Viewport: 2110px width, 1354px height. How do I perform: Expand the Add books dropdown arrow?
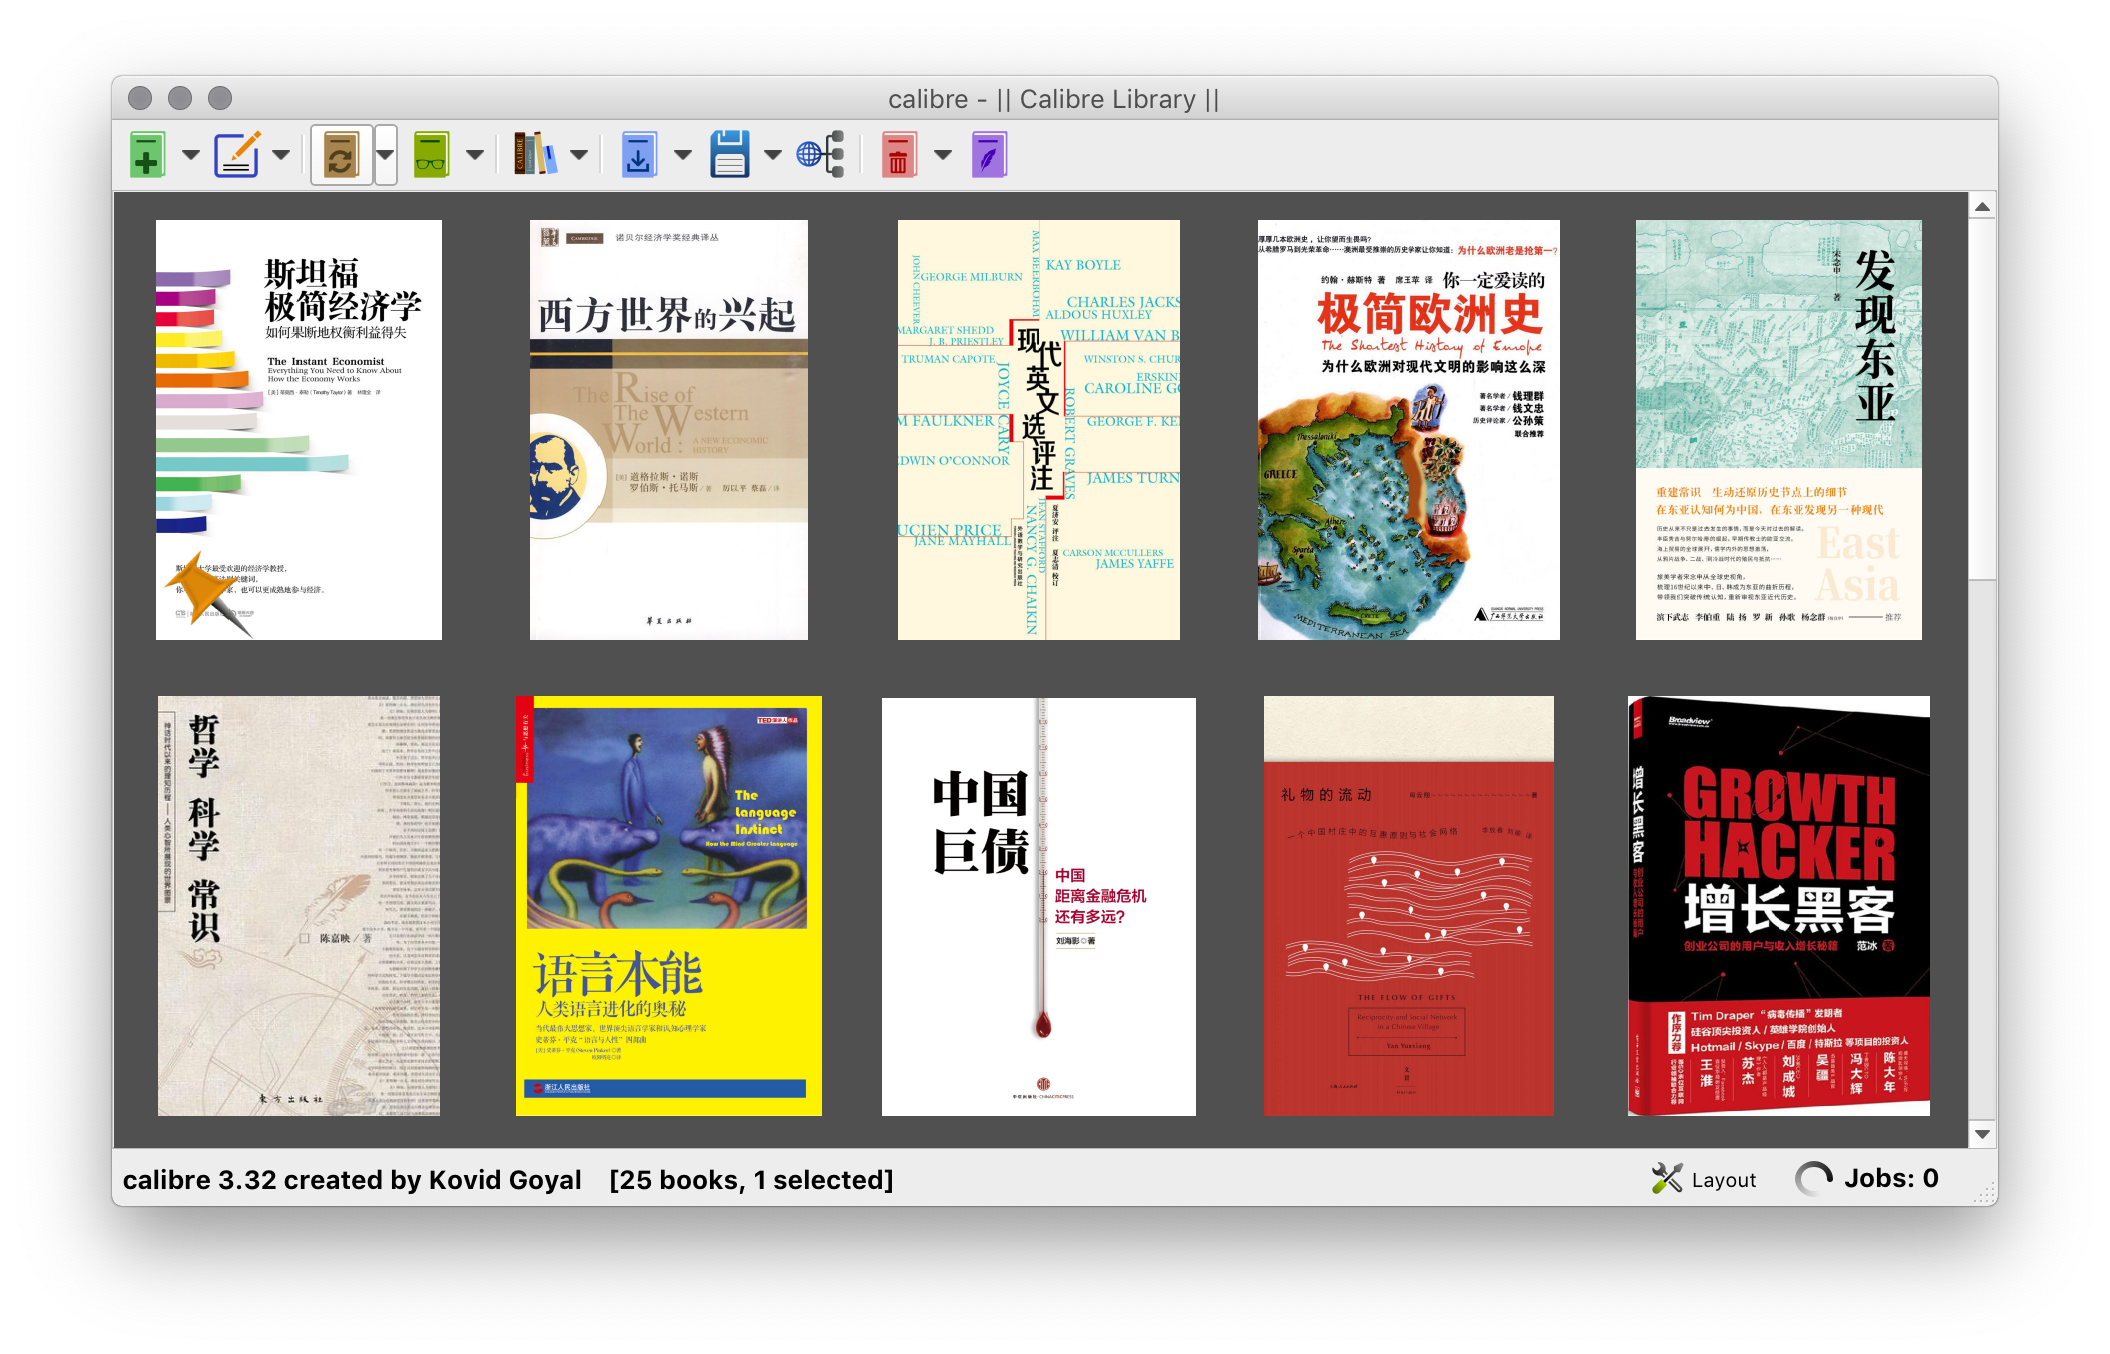point(190,154)
